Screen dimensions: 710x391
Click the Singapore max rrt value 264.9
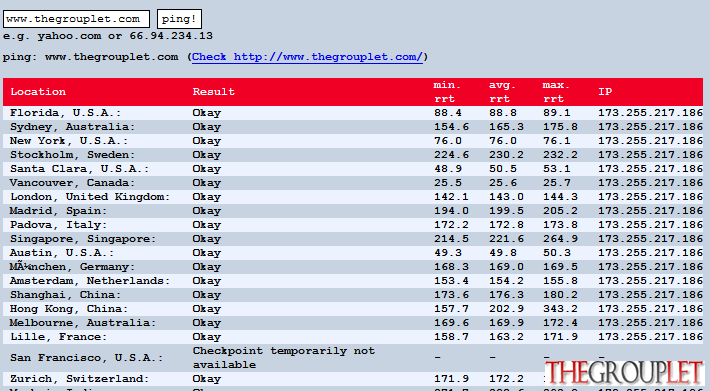point(560,239)
